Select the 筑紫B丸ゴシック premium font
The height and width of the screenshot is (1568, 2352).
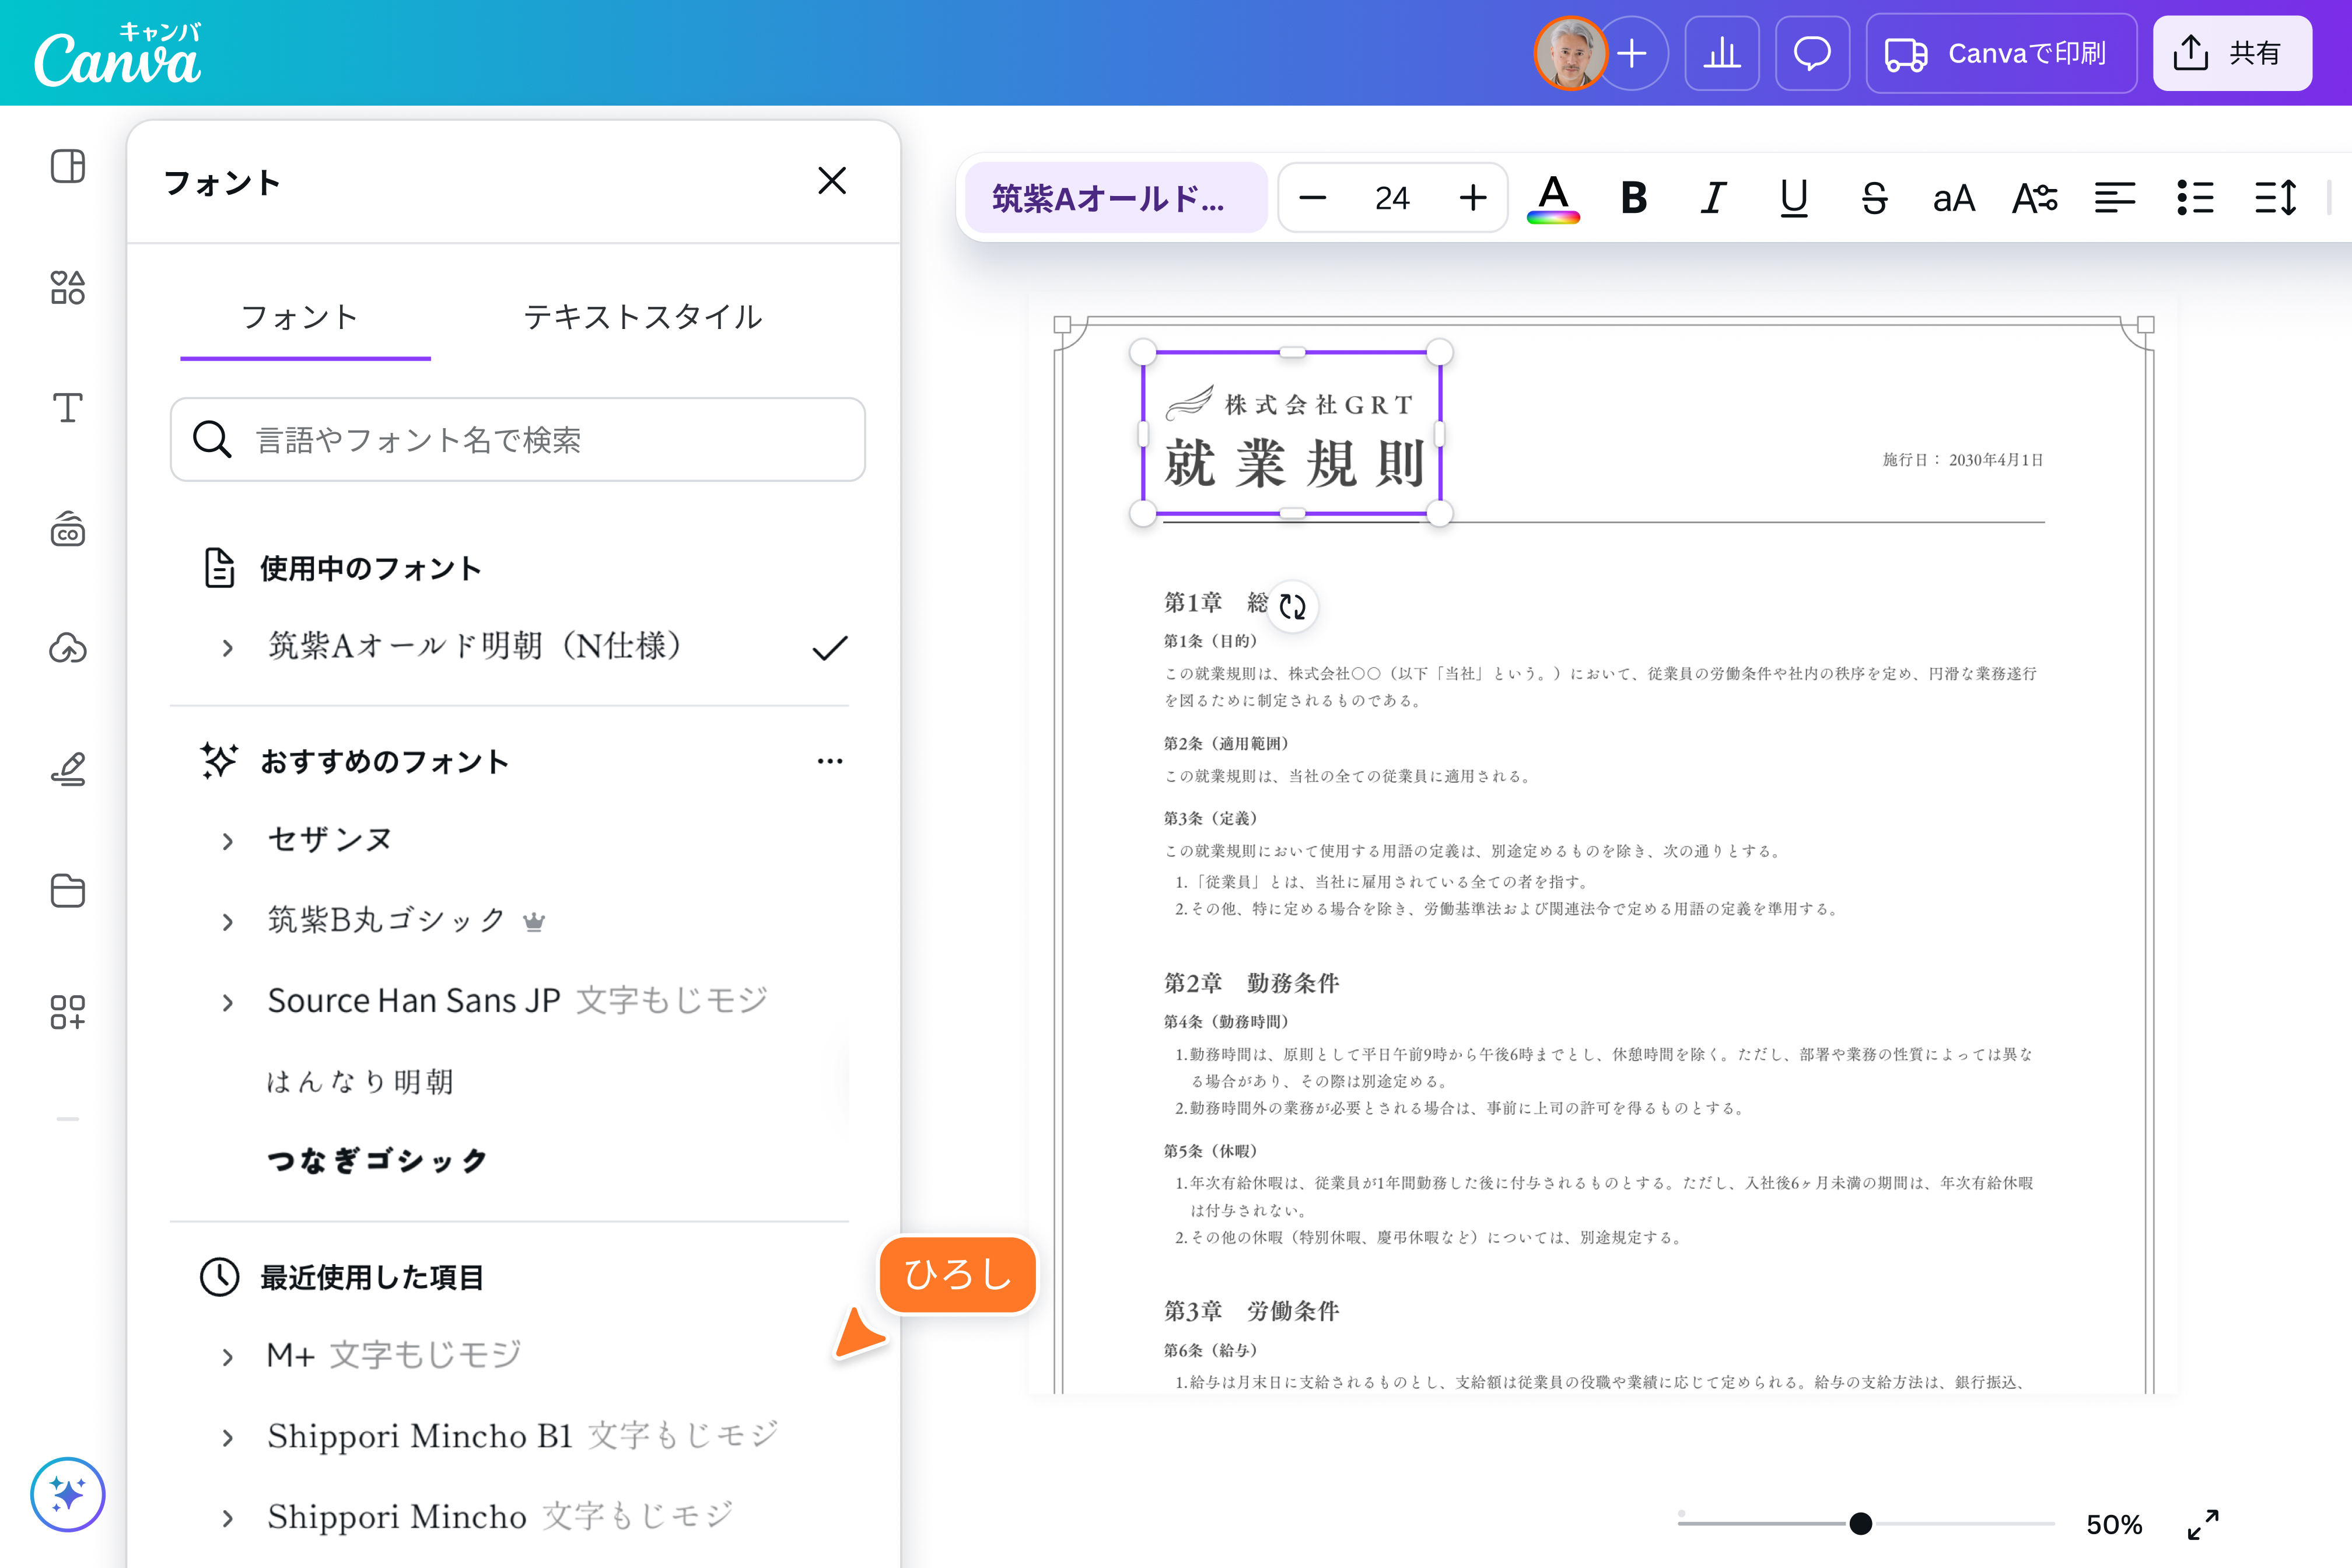(x=386, y=920)
